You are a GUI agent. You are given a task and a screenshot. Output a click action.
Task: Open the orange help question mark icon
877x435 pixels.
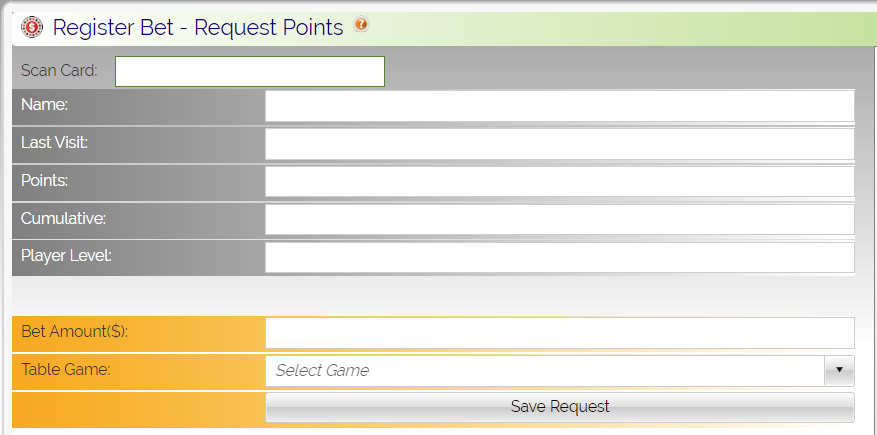[361, 24]
